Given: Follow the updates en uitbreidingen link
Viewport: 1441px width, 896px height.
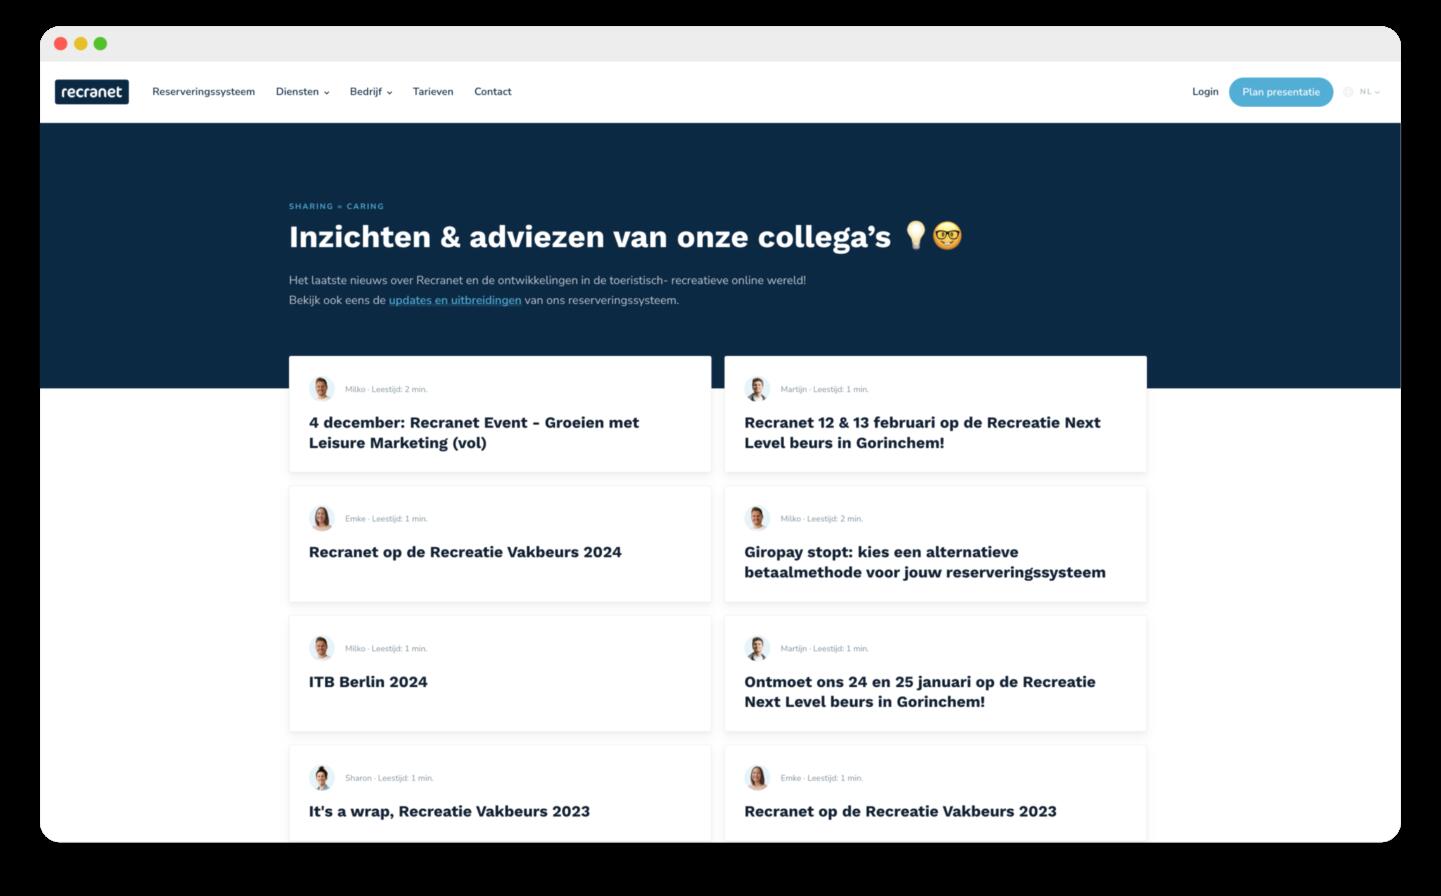Looking at the screenshot, I should pos(454,300).
